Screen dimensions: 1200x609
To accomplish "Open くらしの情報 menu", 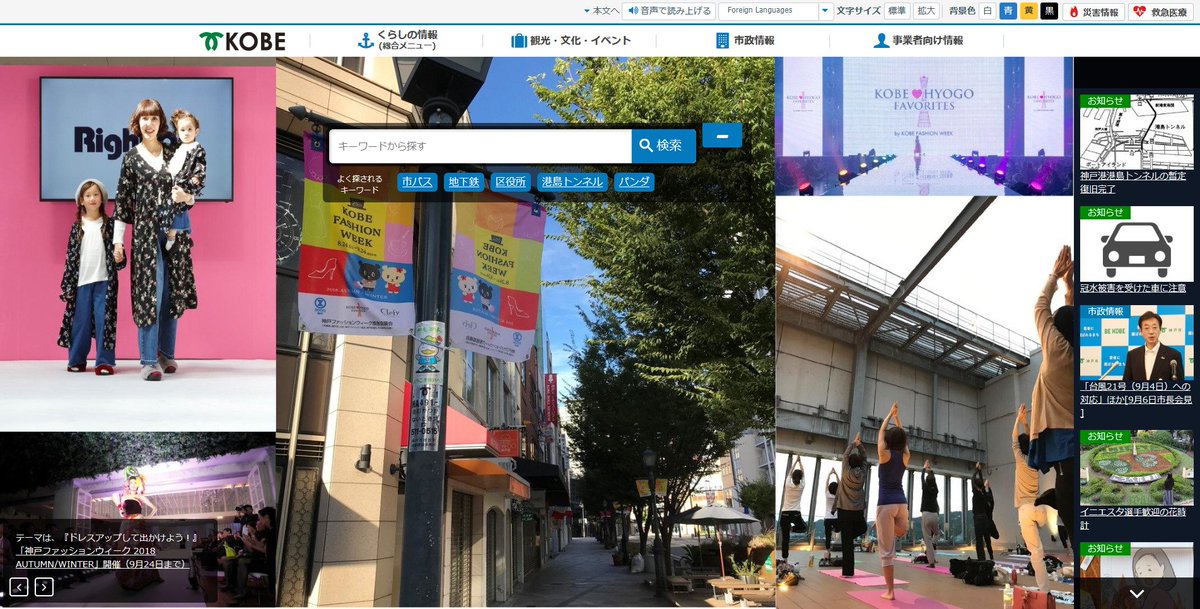I will pos(397,40).
